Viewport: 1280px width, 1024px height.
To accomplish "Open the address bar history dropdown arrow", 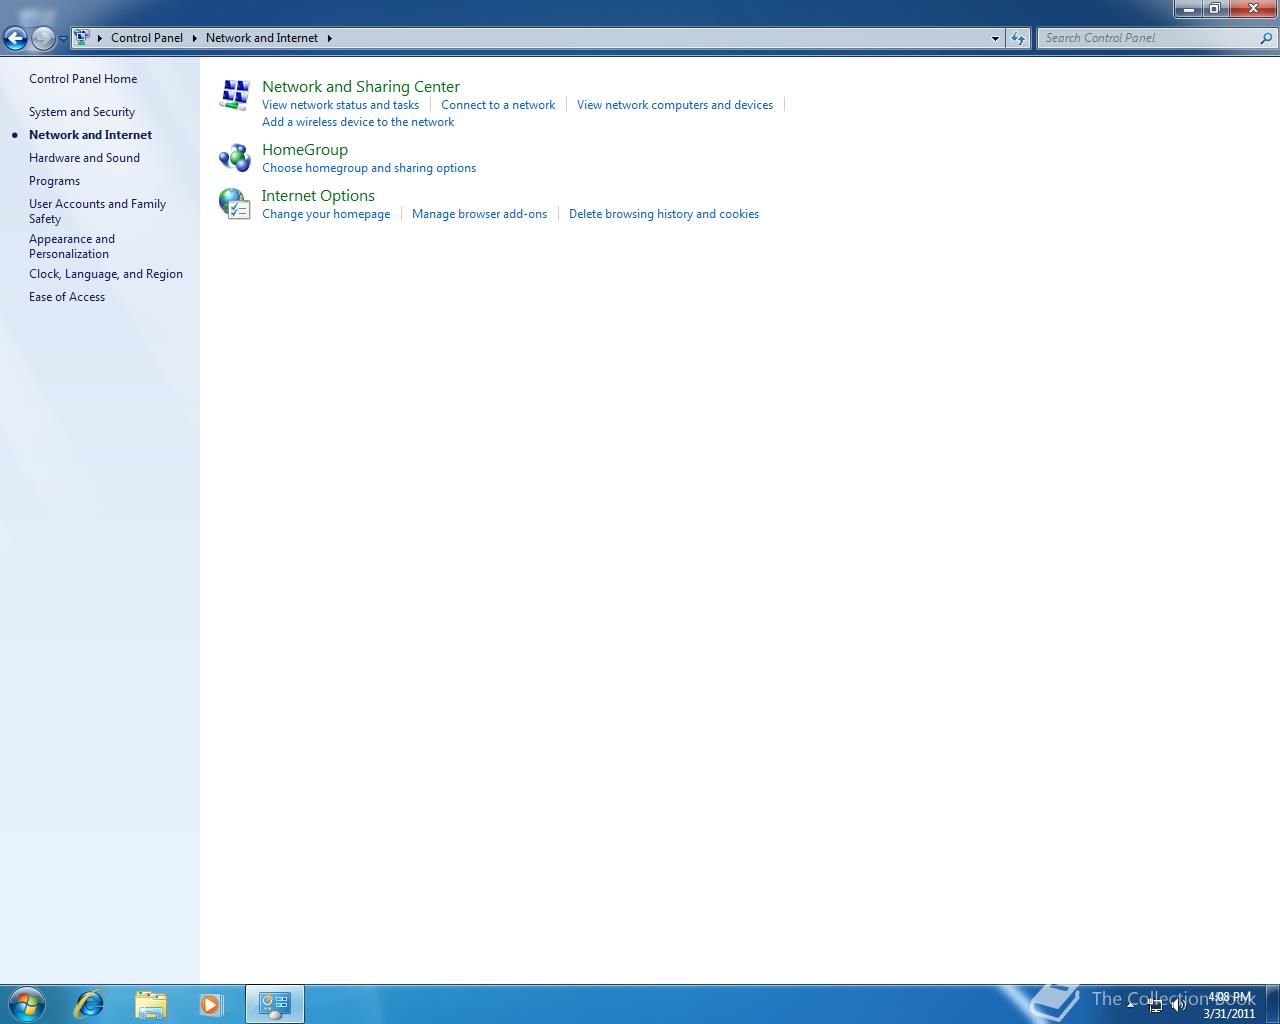I will (x=994, y=38).
